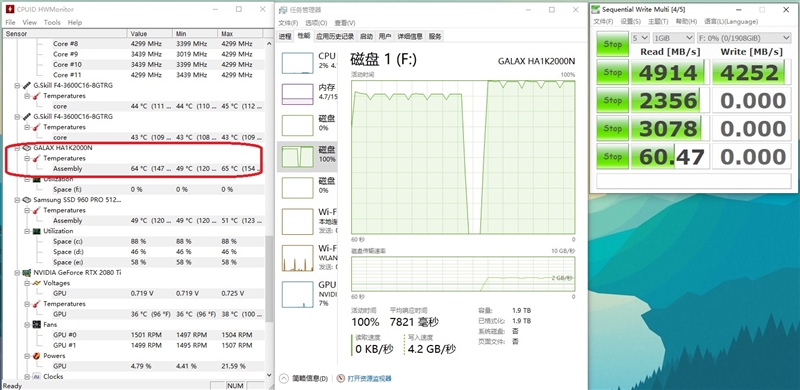Click the HWMonitor vertical scrollbar thumb
Screen dimensions: 800x390
click(x=269, y=278)
